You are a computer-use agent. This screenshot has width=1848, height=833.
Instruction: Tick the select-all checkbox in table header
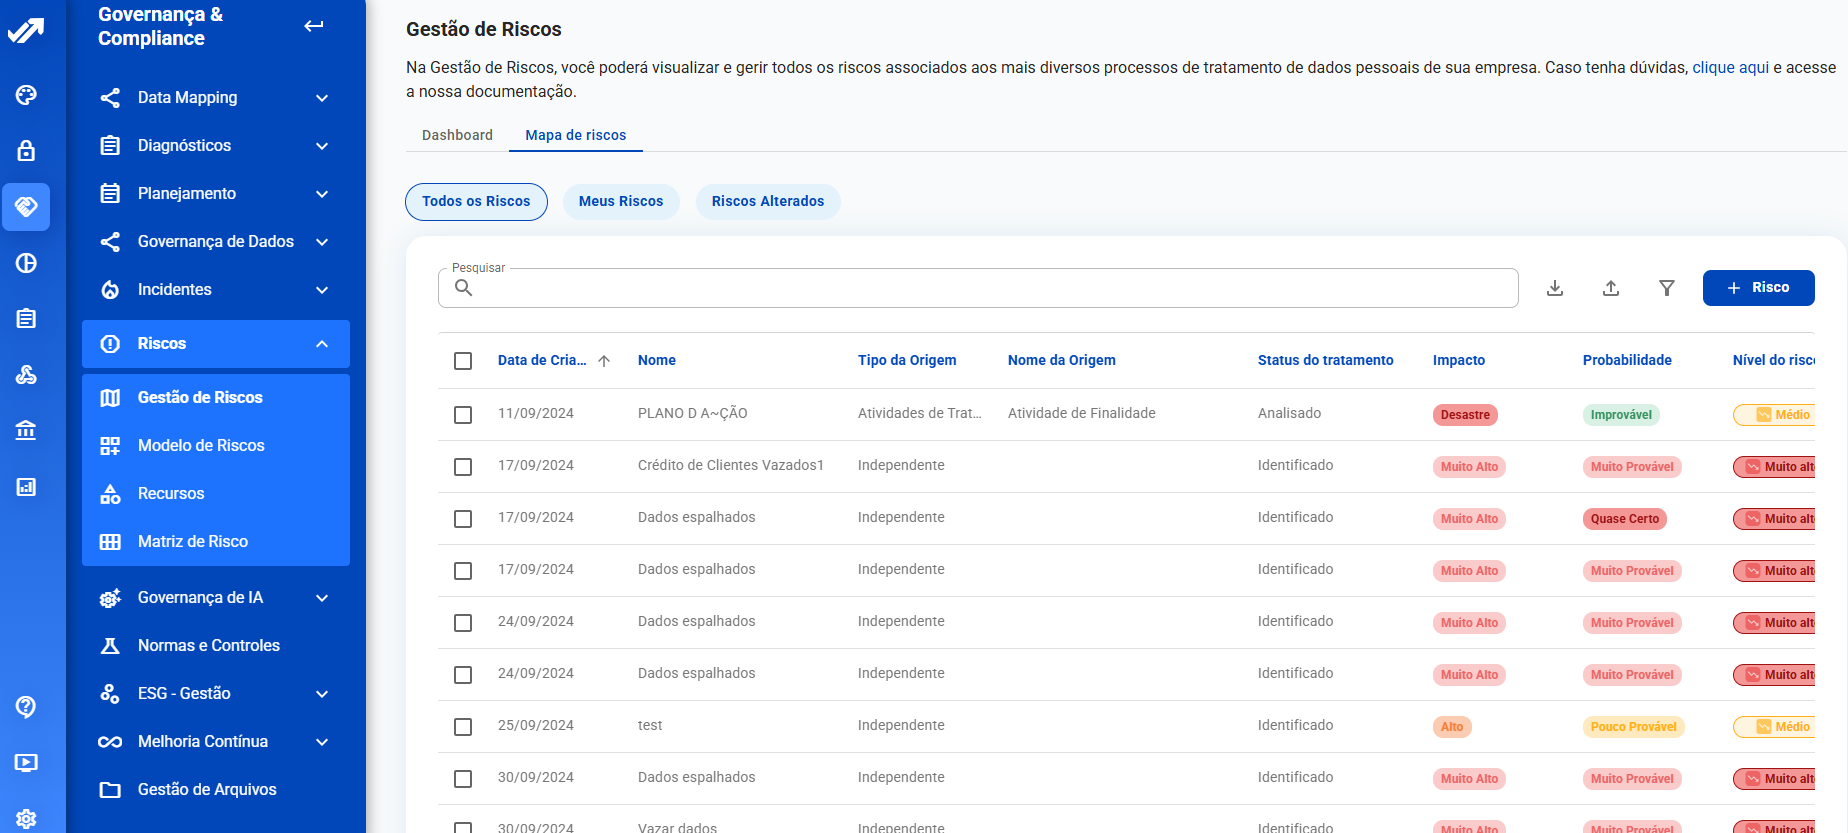click(x=463, y=361)
